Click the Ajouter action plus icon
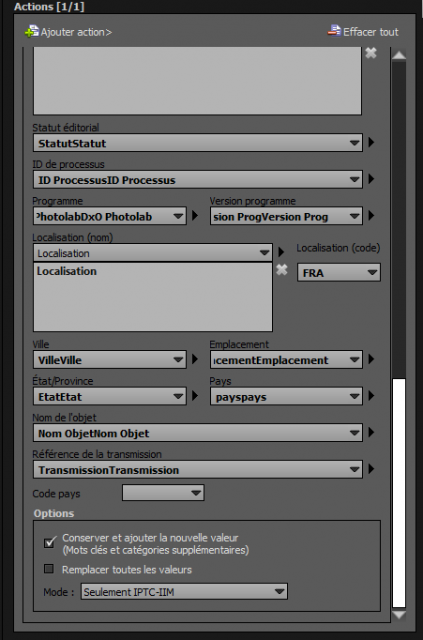Viewport: 423px width, 640px height. [31, 31]
